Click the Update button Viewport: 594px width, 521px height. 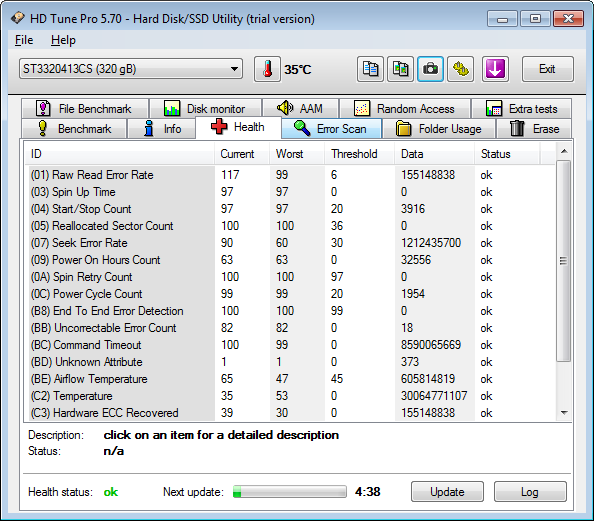pos(447,492)
